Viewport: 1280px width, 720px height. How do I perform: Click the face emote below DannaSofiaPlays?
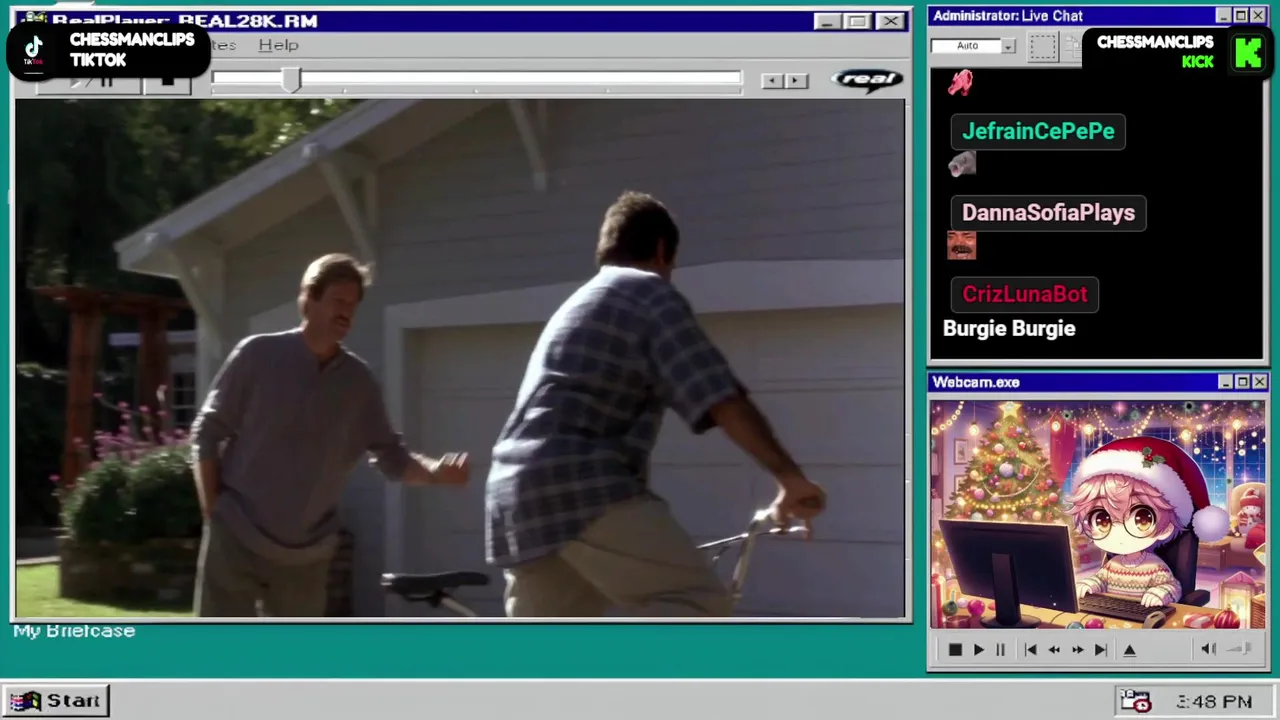click(961, 245)
